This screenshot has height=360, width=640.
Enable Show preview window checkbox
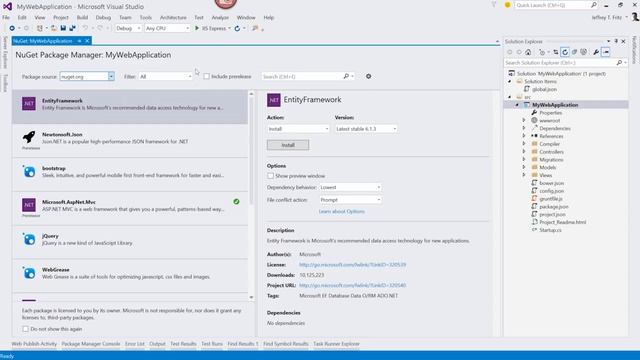click(x=271, y=176)
